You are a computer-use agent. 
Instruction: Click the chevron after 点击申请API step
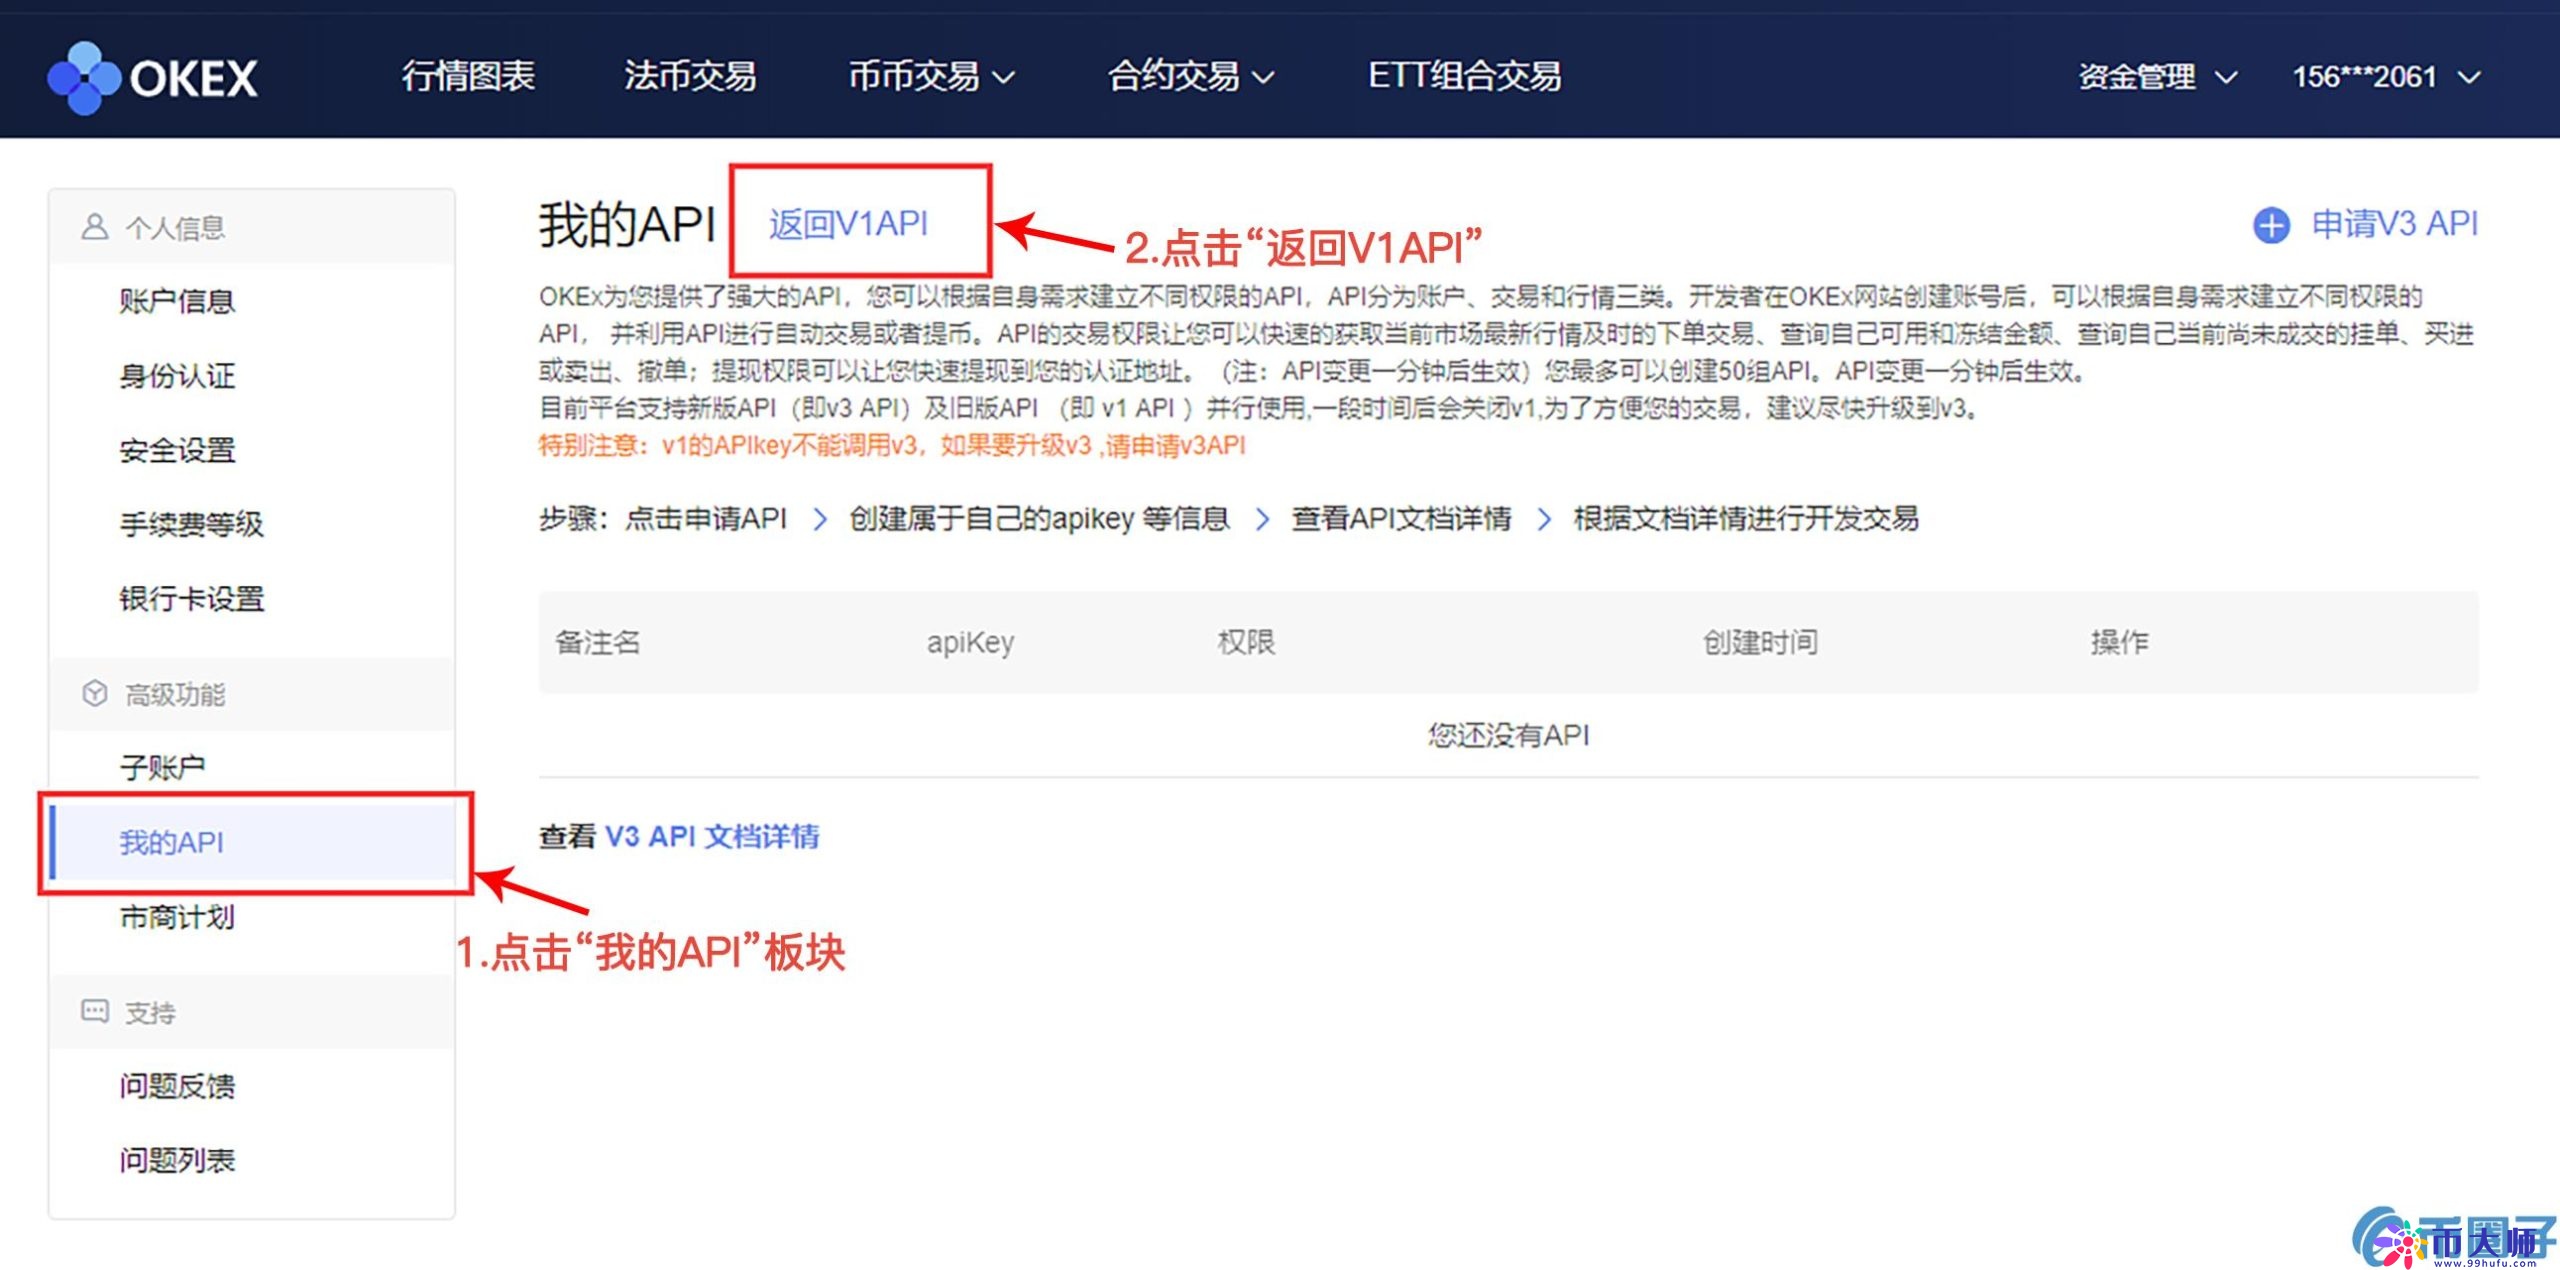point(820,519)
